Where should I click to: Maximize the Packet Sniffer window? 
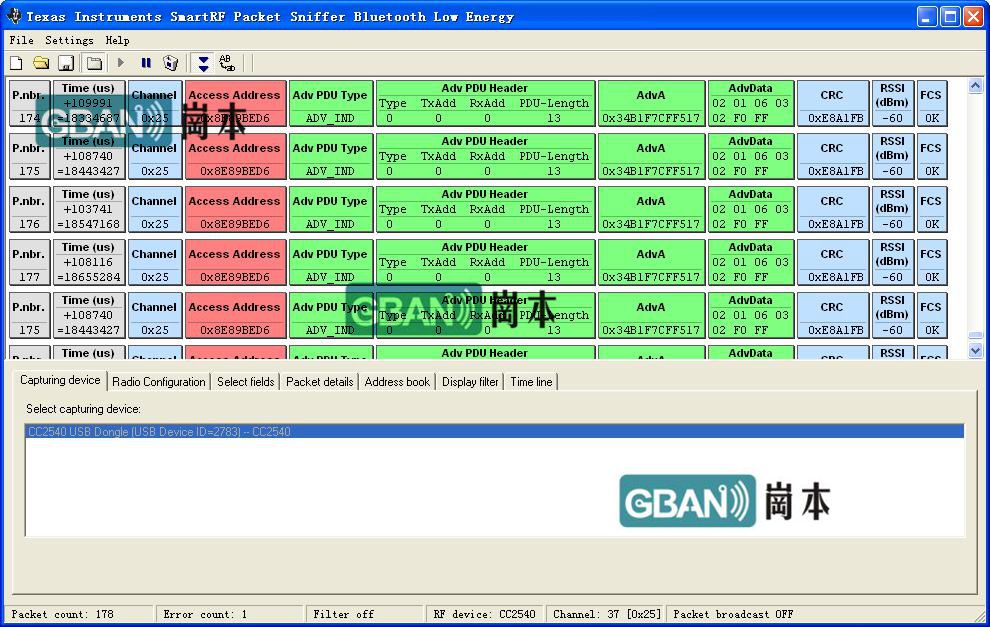(950, 16)
